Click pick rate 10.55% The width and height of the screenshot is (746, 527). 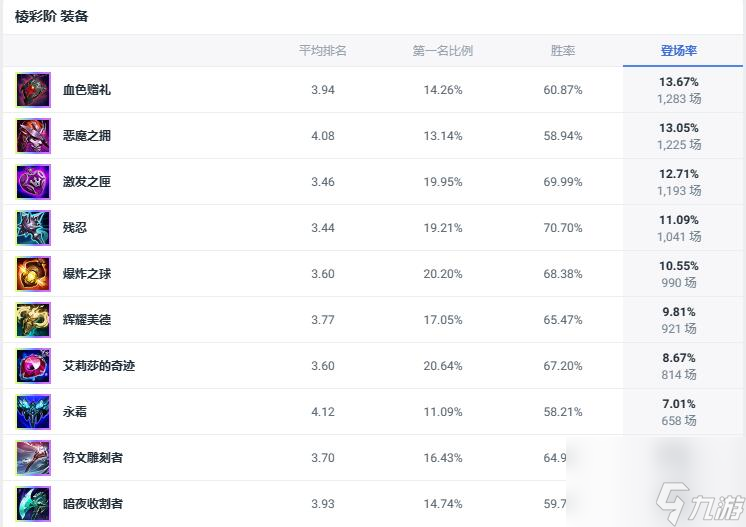click(x=679, y=266)
